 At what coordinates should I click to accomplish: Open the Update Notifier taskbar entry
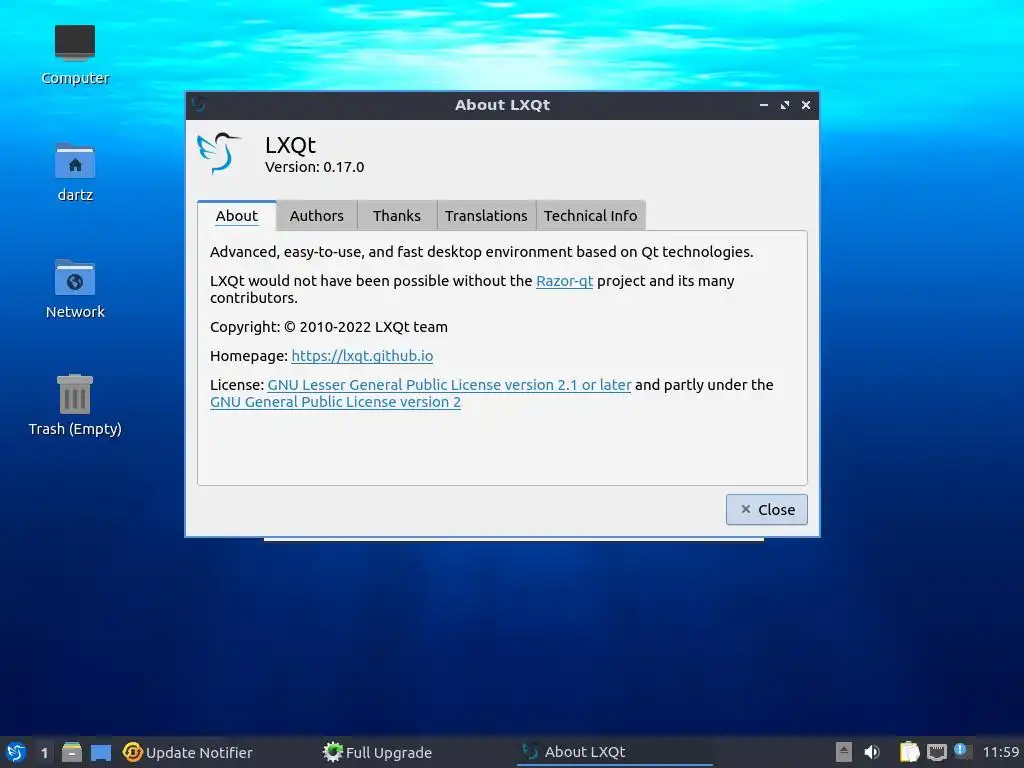187,752
